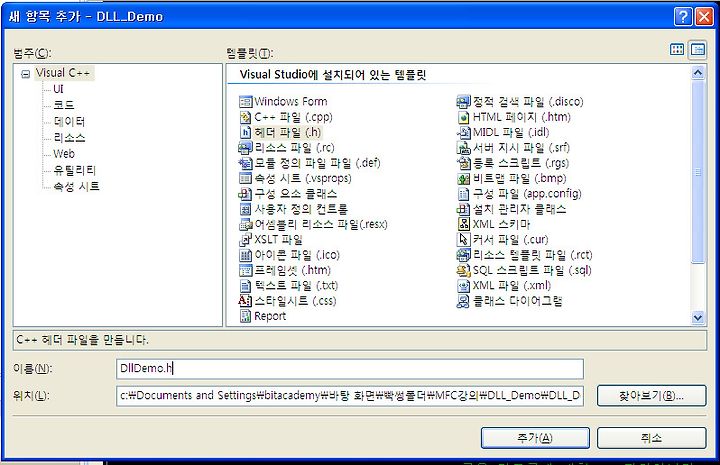Select the 클래스 다이어그램 template icon
The image size is (720, 465).
(x=464, y=301)
